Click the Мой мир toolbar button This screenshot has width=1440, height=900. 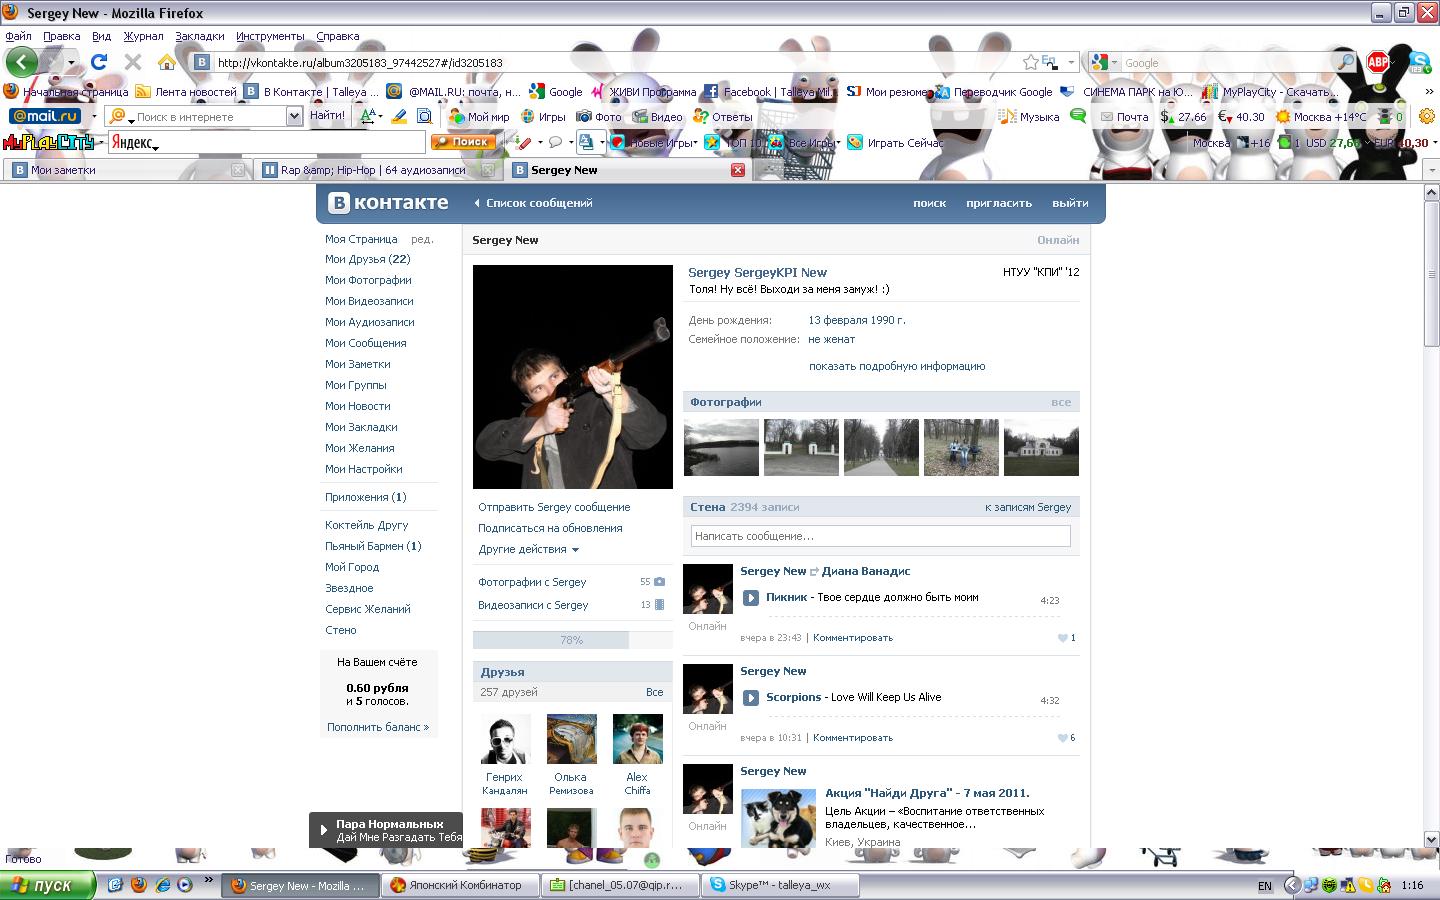479,117
